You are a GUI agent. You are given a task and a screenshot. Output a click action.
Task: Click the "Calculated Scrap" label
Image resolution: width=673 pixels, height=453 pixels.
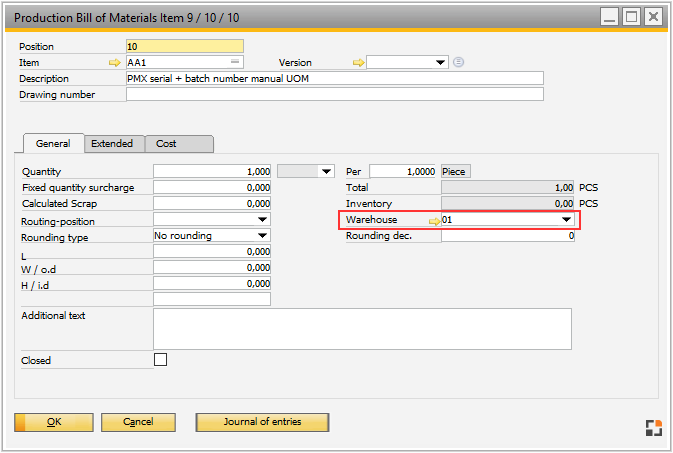(59, 204)
